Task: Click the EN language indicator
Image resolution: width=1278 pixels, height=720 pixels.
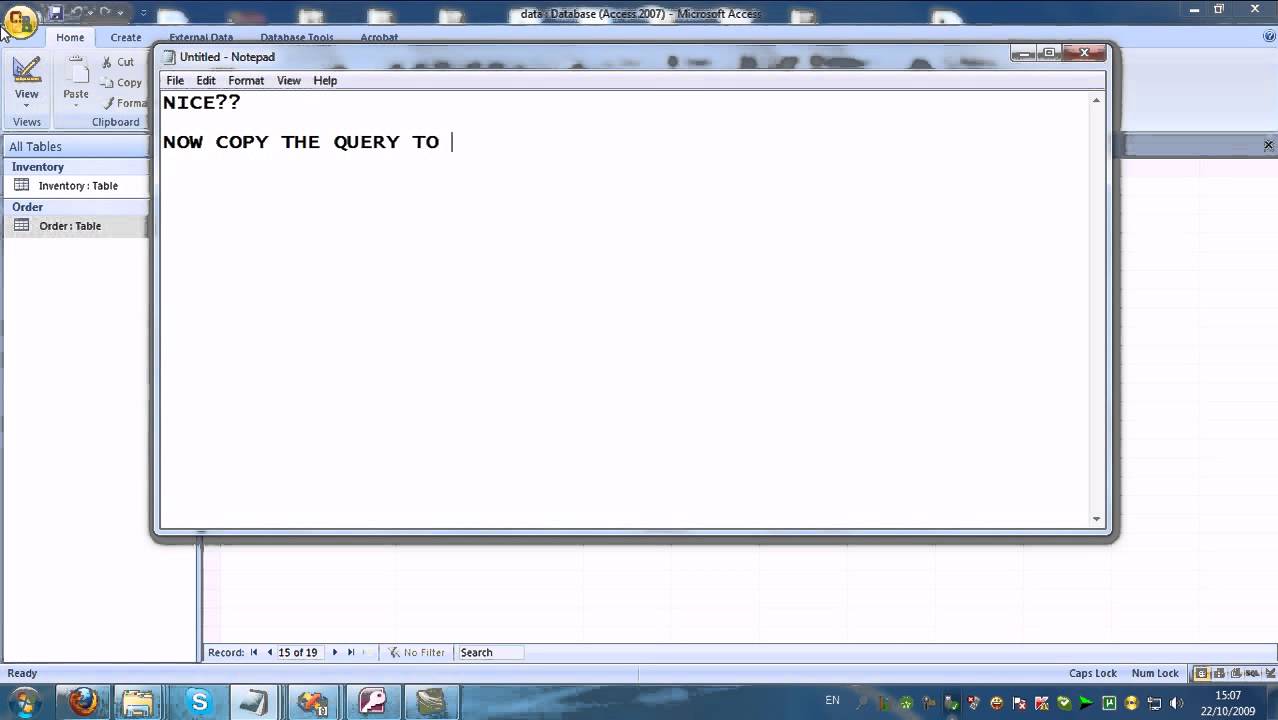Action: tap(833, 701)
